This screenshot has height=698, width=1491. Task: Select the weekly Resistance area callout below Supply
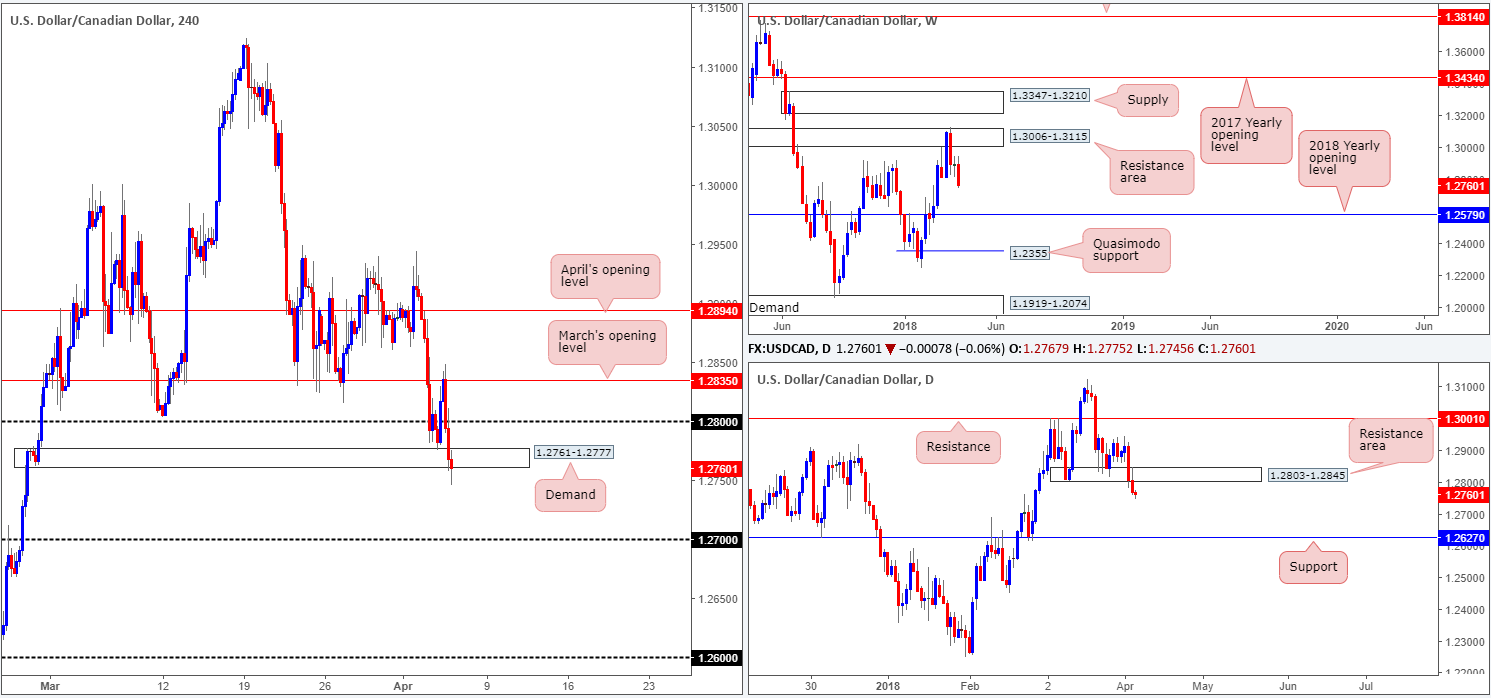coord(1152,173)
